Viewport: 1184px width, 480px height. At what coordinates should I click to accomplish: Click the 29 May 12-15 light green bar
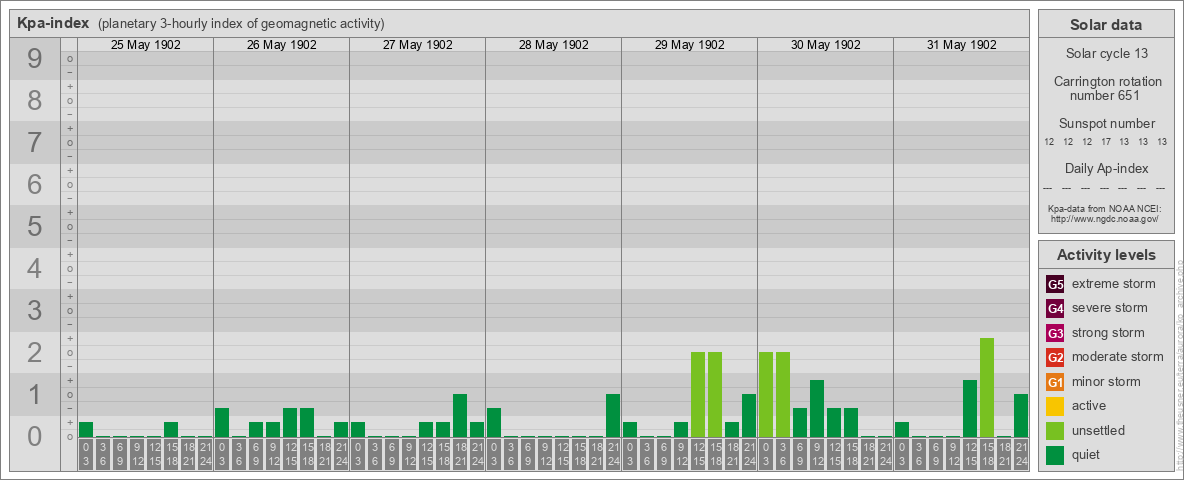698,395
